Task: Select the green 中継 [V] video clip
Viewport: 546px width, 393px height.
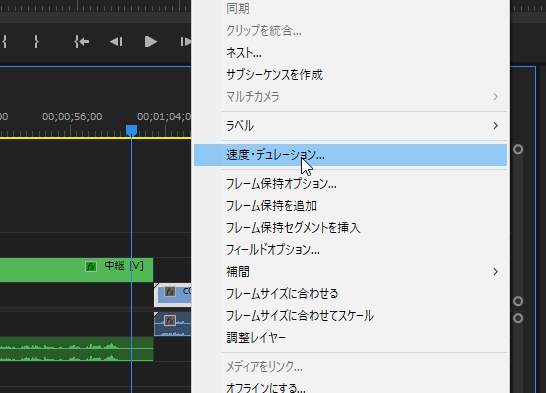Action: [x=76, y=269]
